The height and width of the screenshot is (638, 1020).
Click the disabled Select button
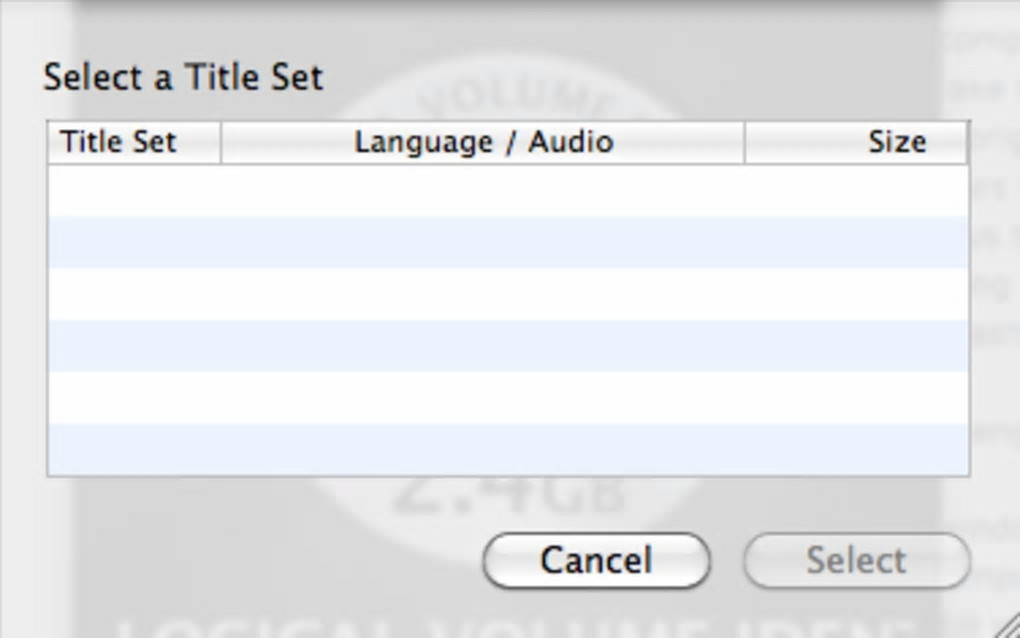(x=856, y=560)
